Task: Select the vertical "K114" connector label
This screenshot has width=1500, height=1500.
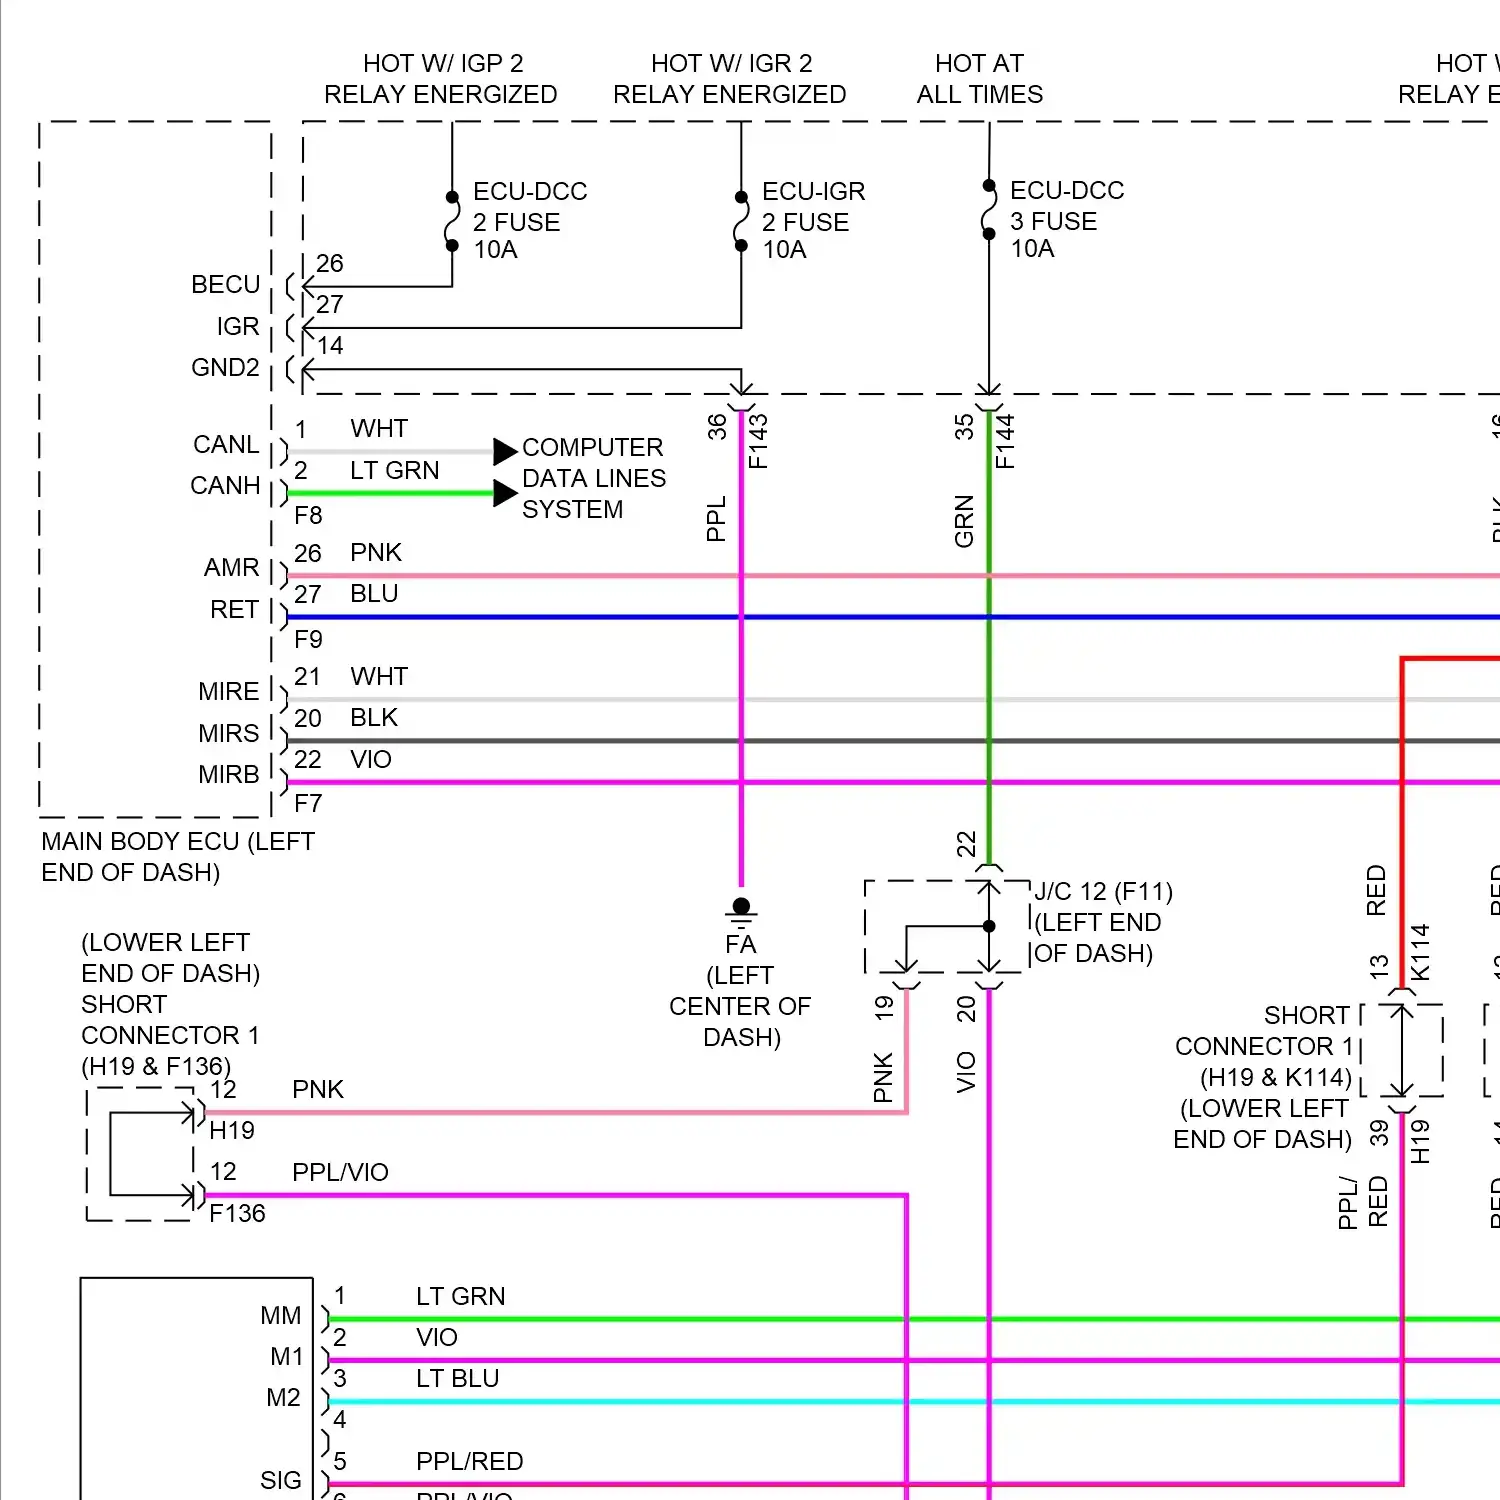Action: (x=1420, y=953)
